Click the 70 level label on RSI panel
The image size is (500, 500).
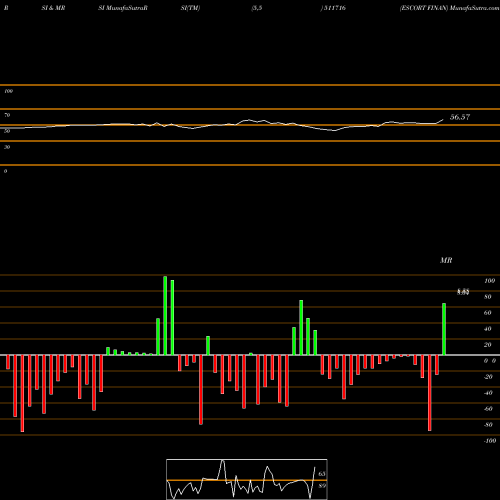(7, 115)
